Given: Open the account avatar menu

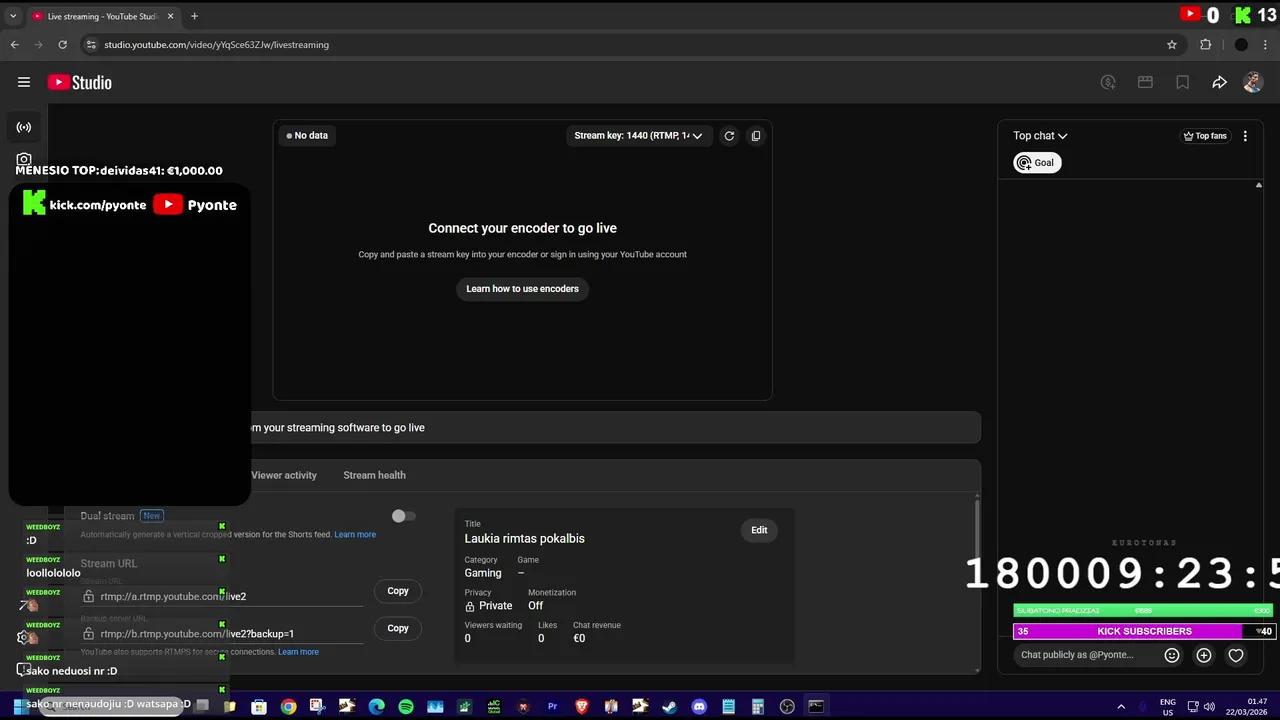Looking at the screenshot, I should (x=1253, y=83).
